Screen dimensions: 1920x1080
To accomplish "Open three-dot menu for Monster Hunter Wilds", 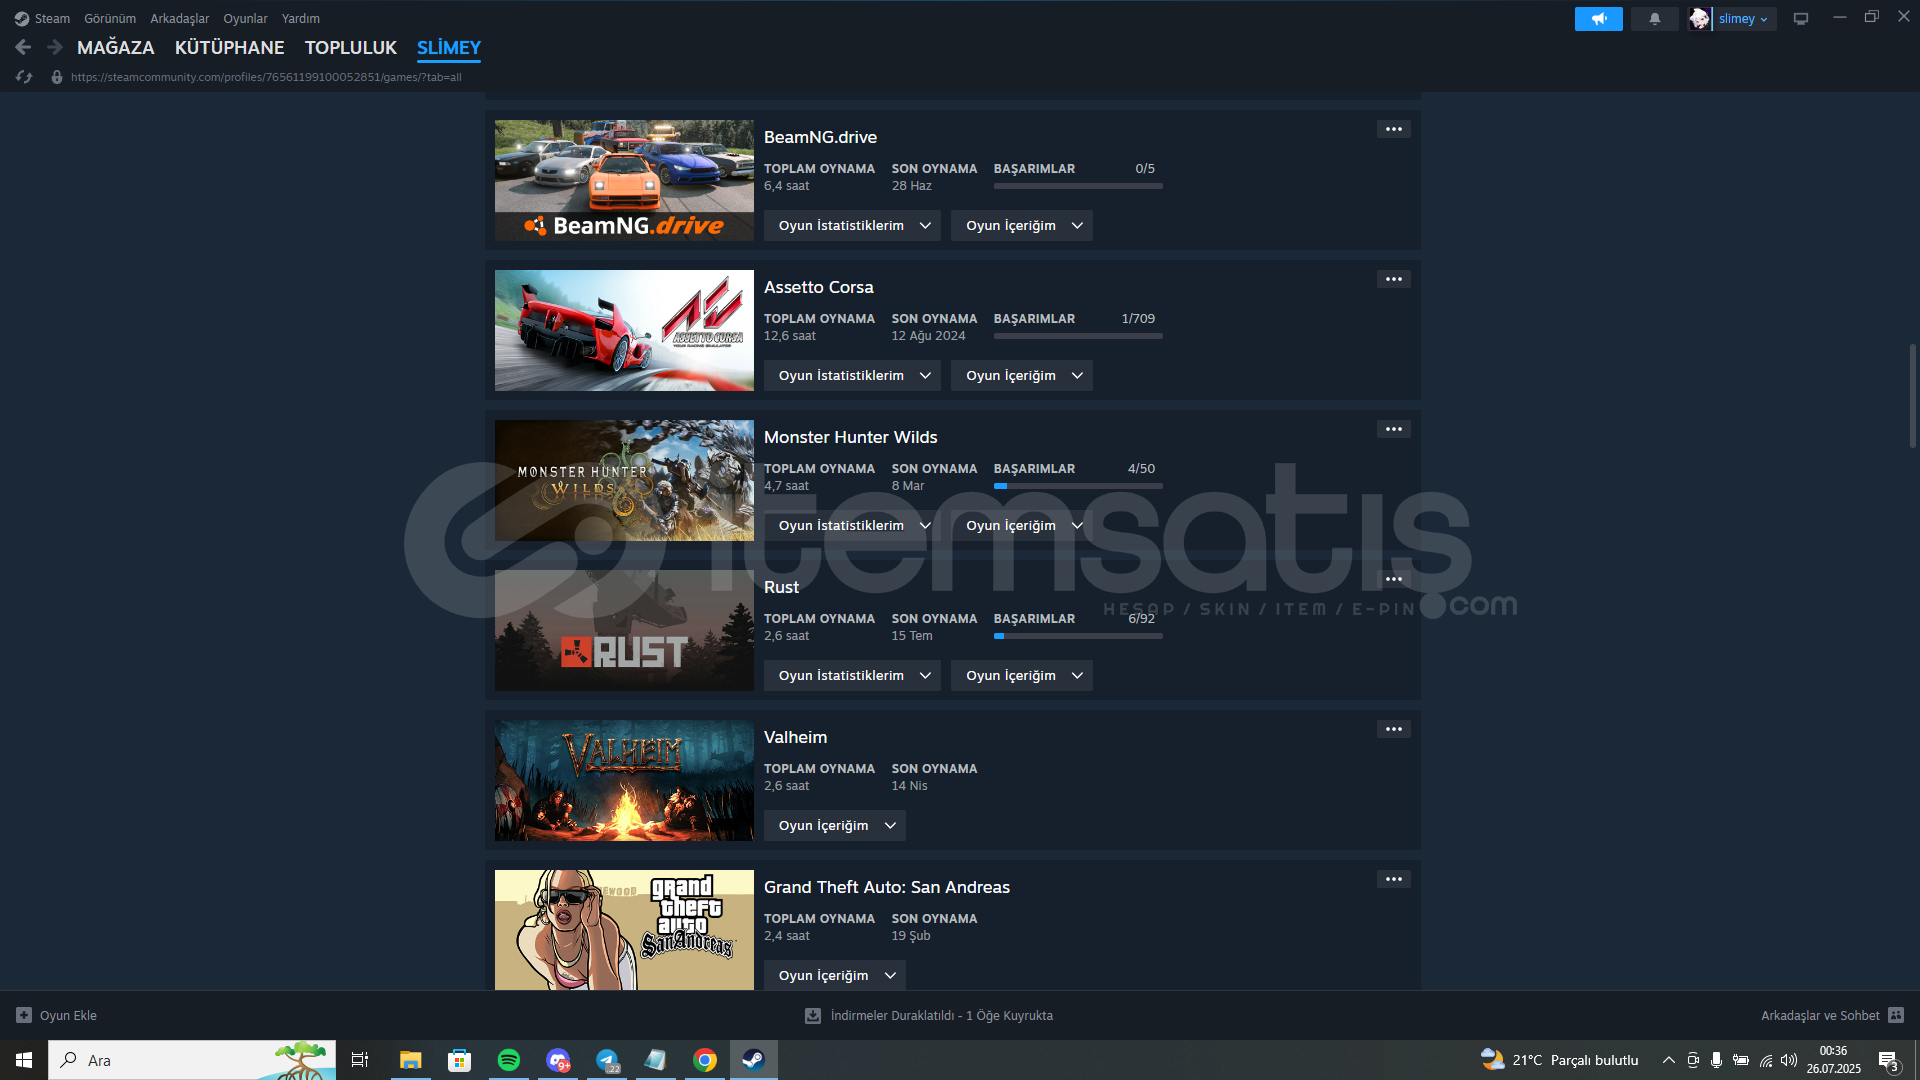I will click(x=1393, y=429).
